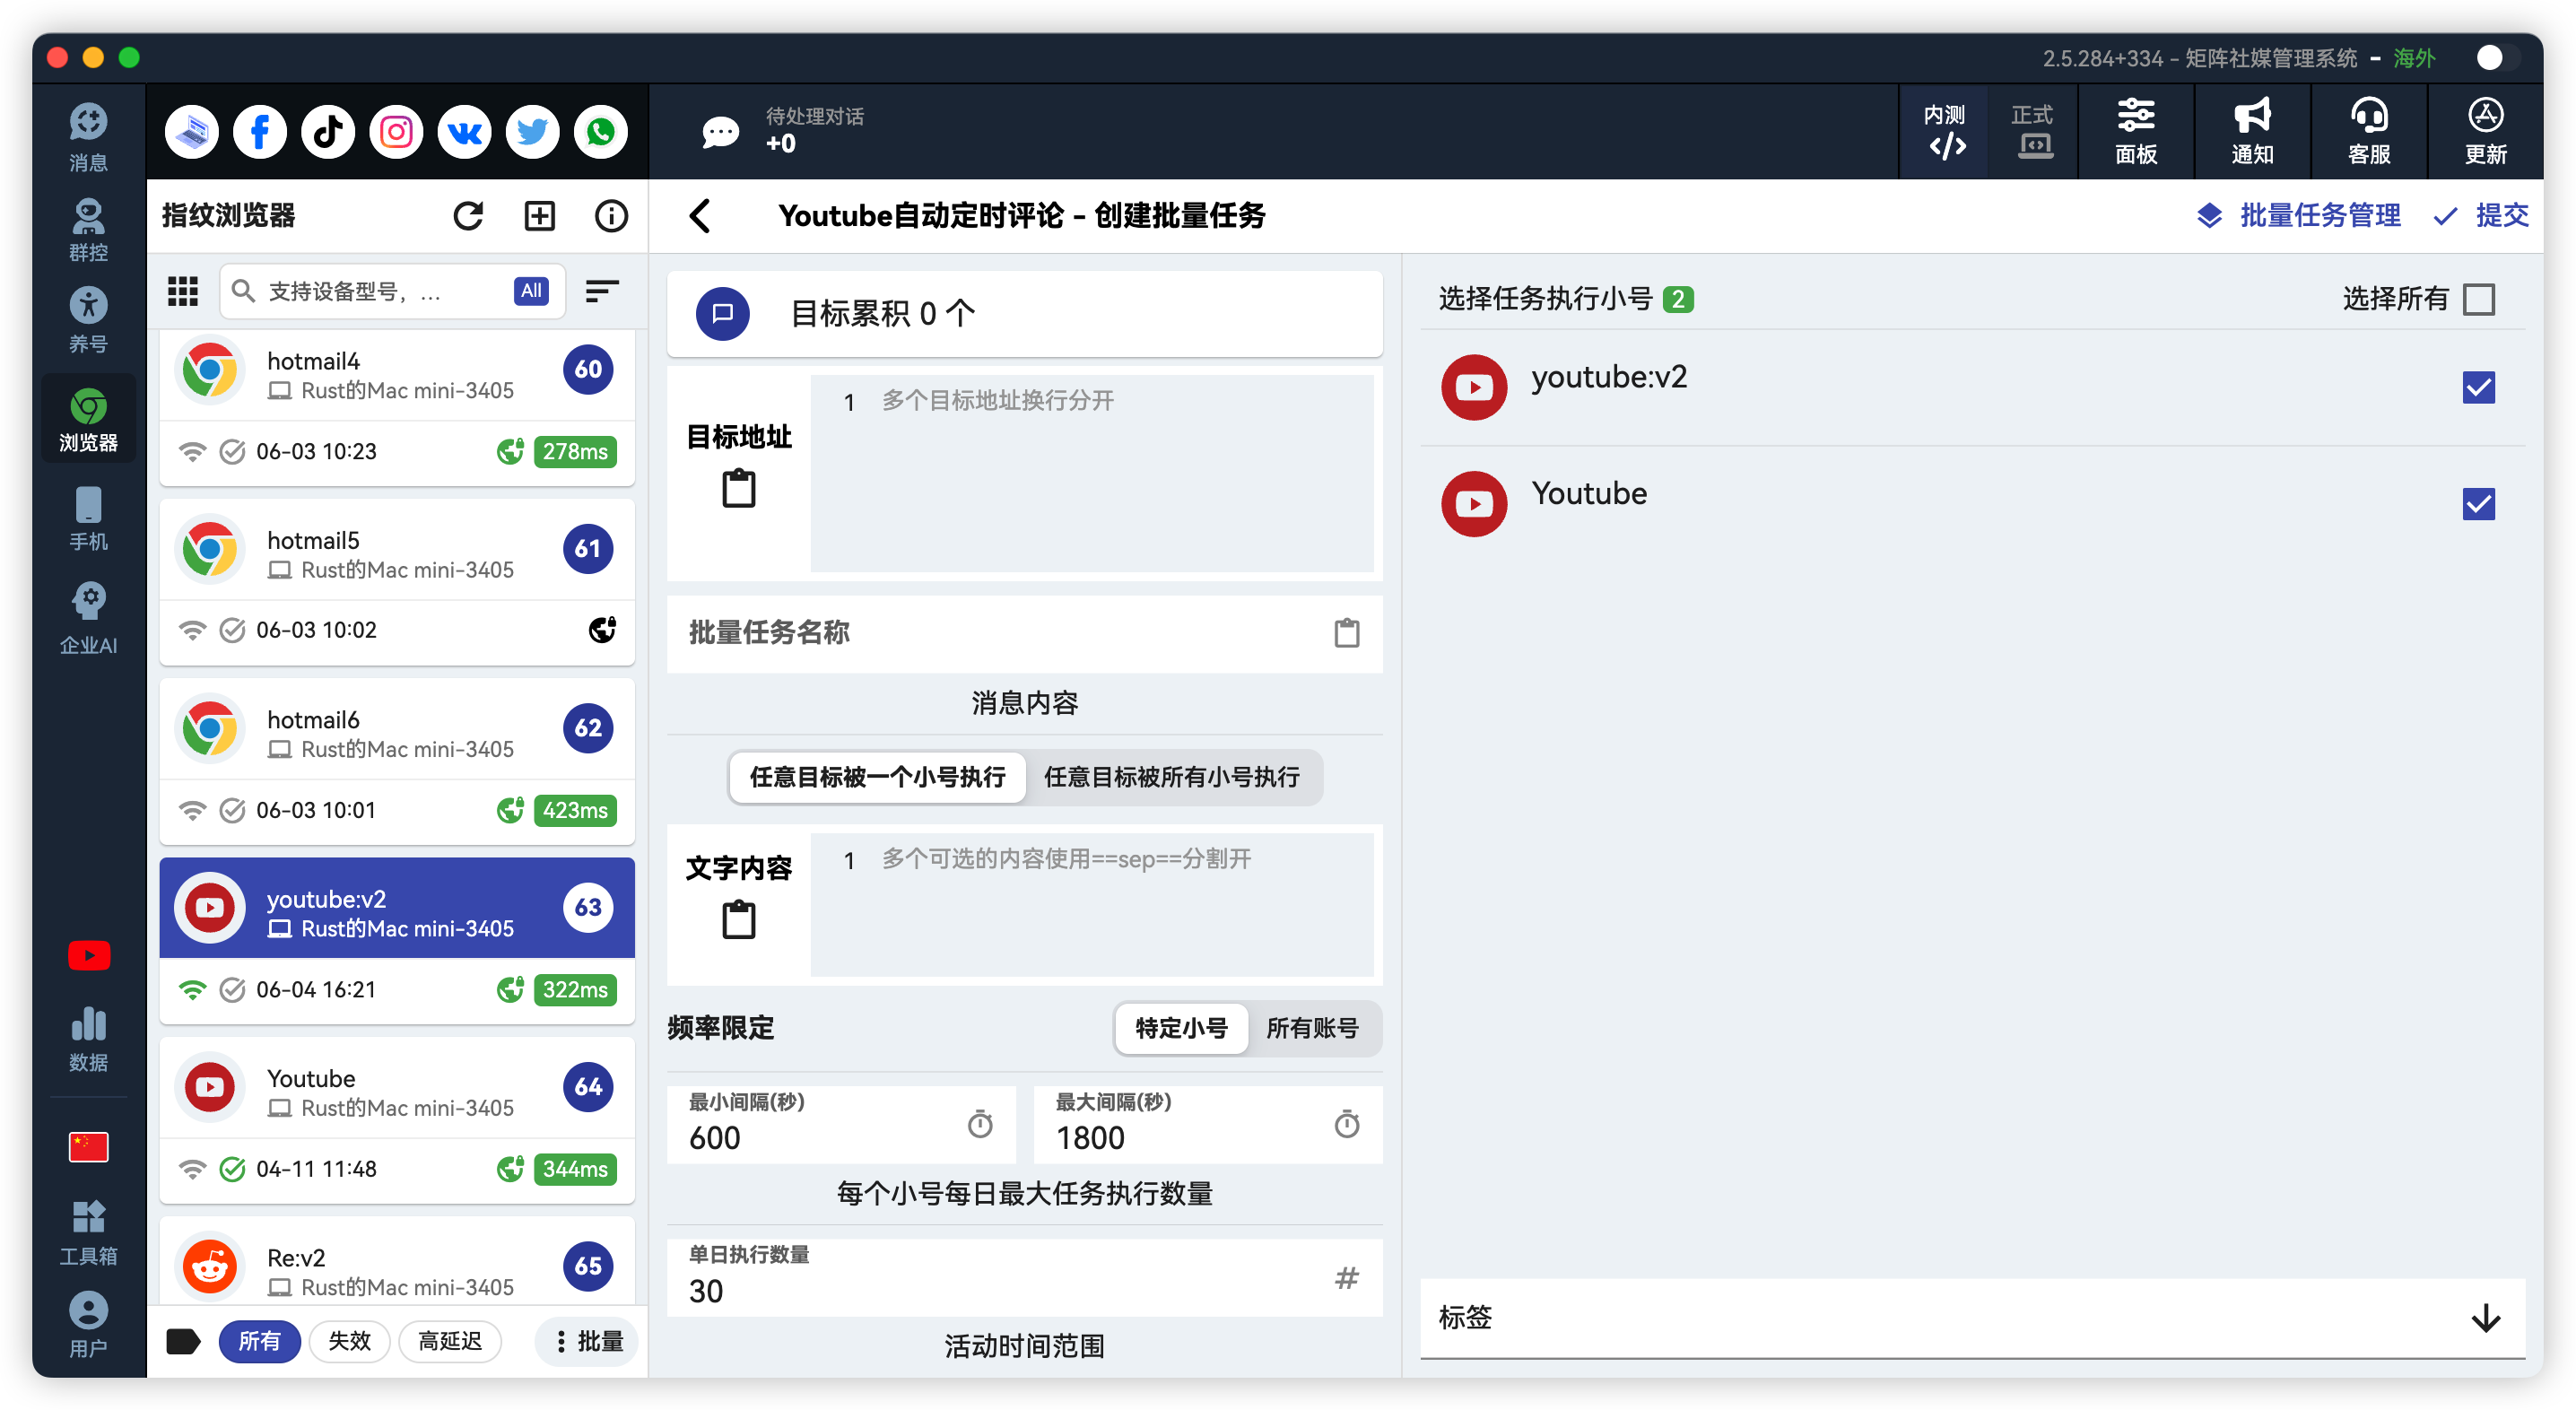This screenshot has height=1410, width=2576.
Task: Open 批量任务管理 batch task management
Action: click(2299, 216)
